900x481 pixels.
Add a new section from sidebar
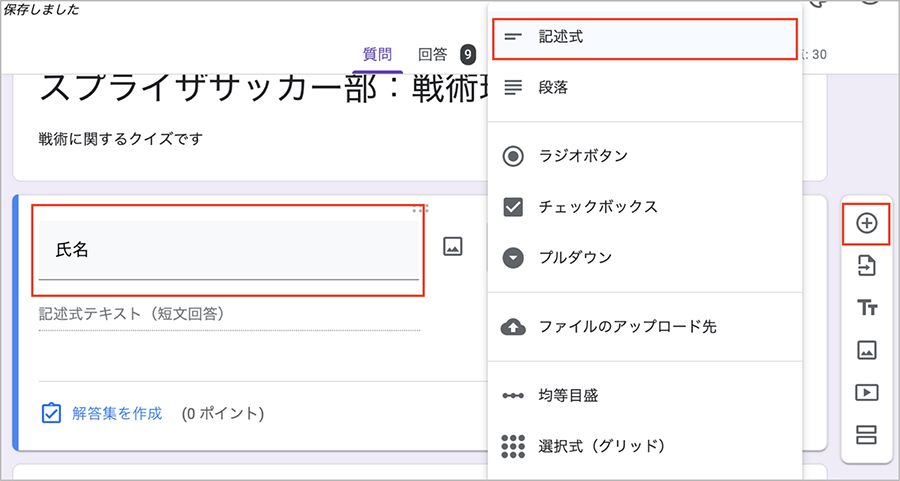[x=866, y=435]
